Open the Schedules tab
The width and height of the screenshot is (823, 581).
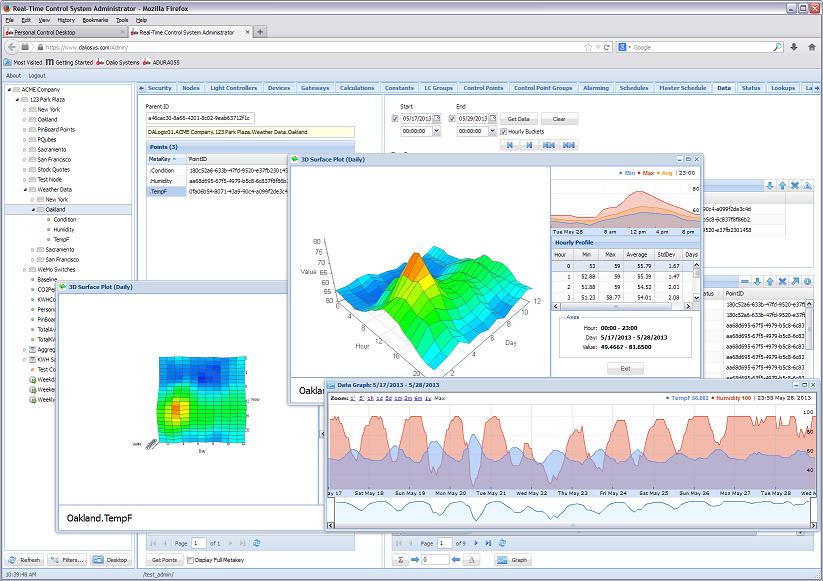click(x=634, y=88)
